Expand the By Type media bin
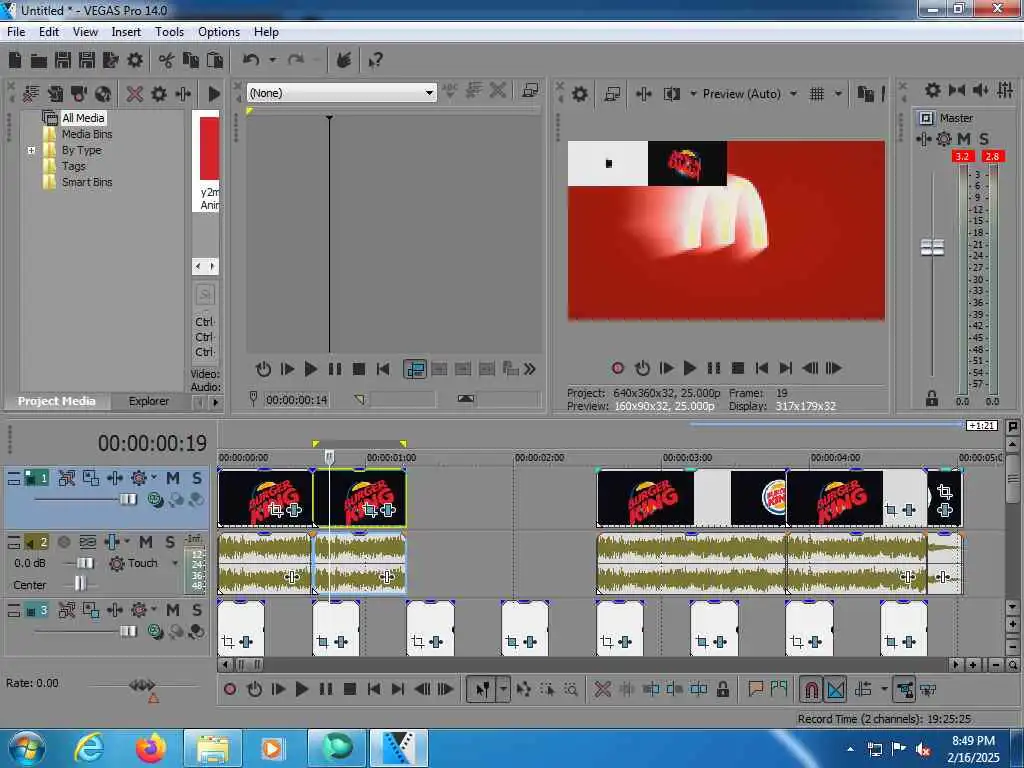 pyautogui.click(x=31, y=150)
